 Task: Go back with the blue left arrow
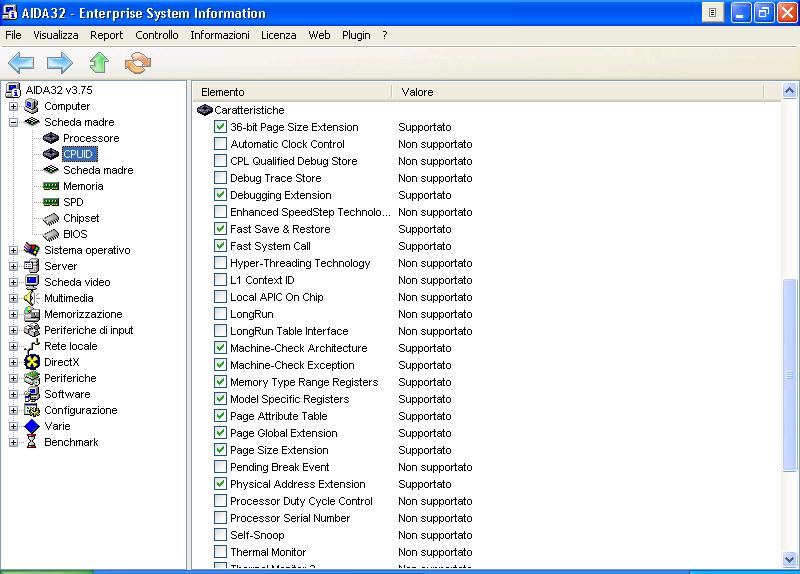21,63
